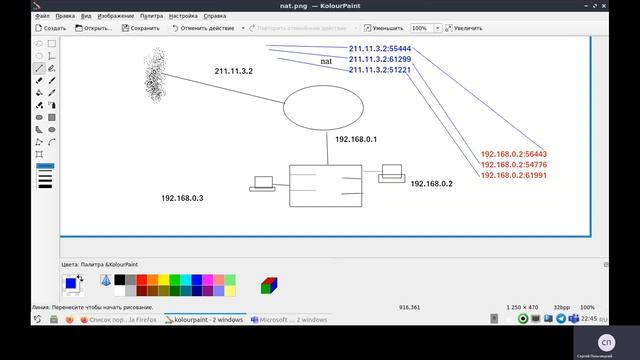Swap foreground and background colors
This screenshot has width=640, height=360.
[80, 278]
